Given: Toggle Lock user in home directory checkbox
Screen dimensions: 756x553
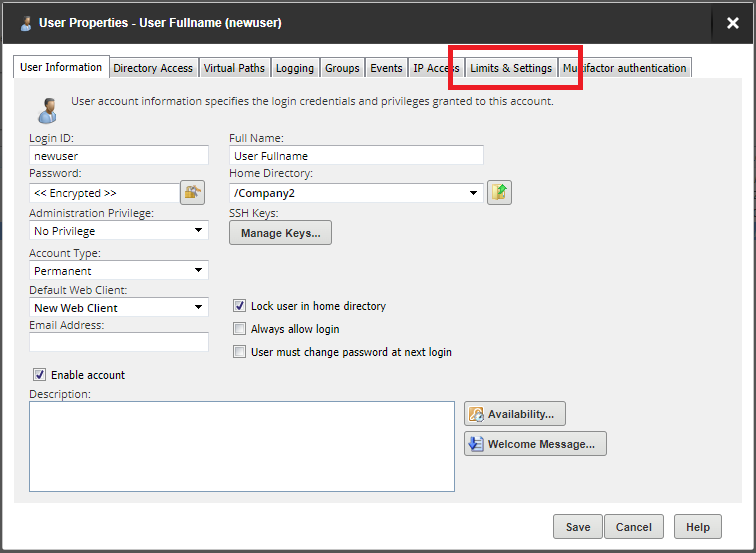Looking at the screenshot, I should (x=239, y=306).
